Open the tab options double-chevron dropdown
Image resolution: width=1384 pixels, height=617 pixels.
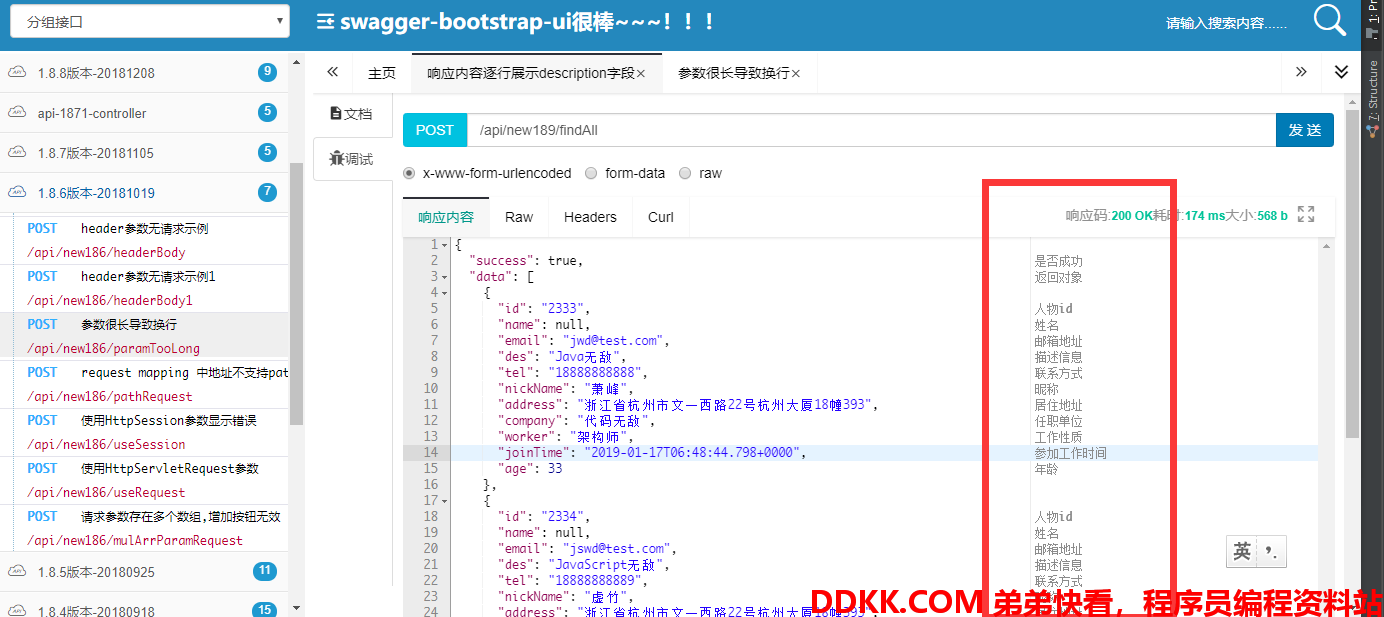pos(1341,72)
